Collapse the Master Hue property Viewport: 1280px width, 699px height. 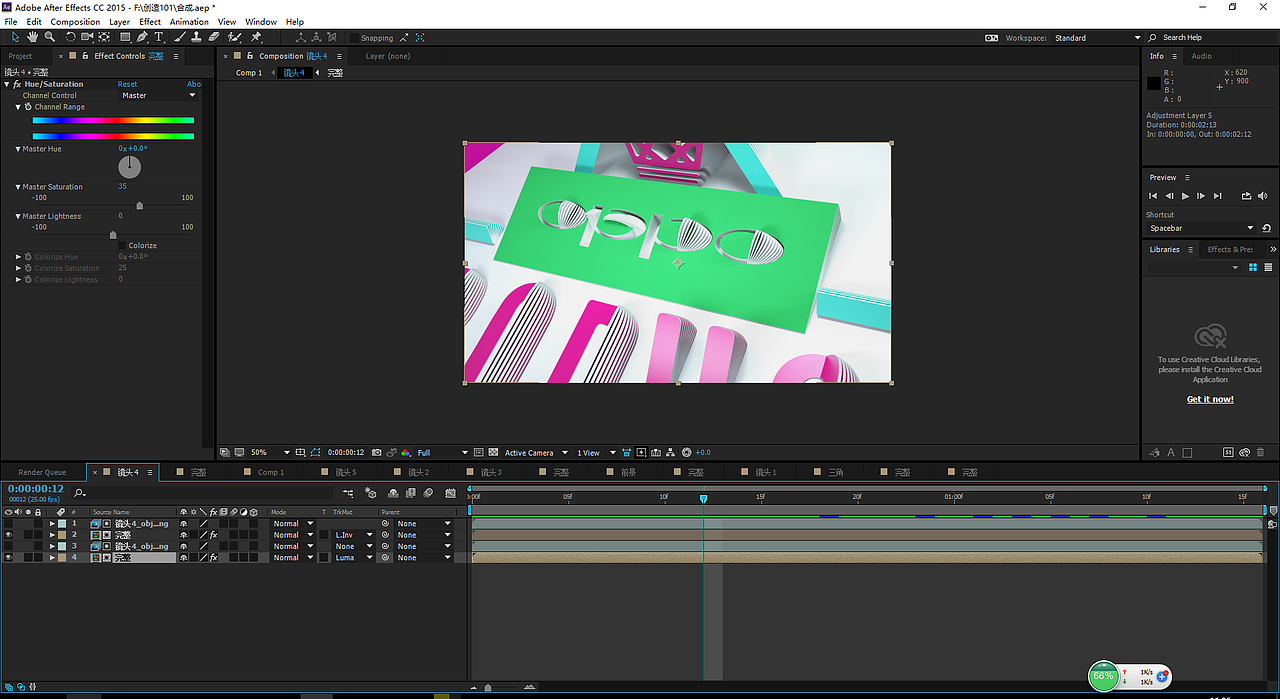tap(18, 149)
